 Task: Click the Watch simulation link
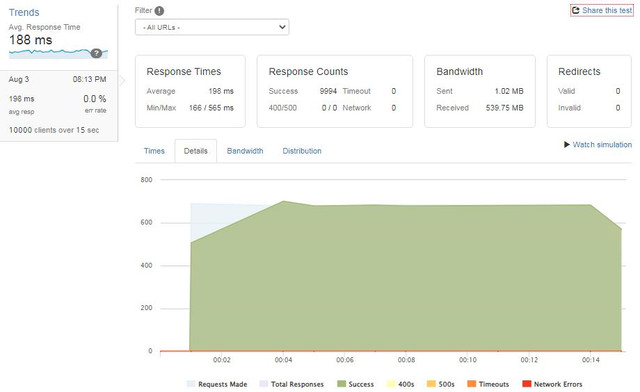coord(602,145)
